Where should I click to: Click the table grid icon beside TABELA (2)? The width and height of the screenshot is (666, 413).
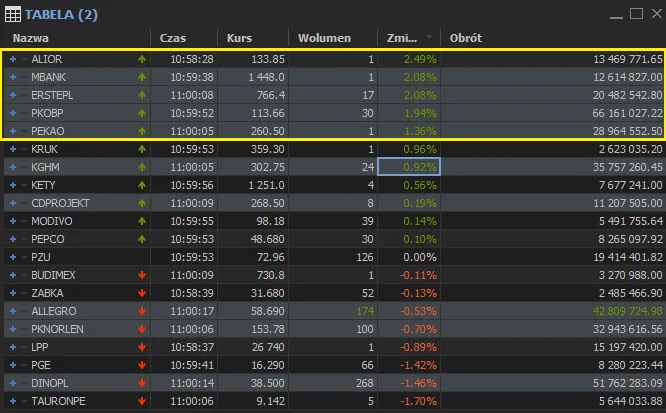(13, 14)
